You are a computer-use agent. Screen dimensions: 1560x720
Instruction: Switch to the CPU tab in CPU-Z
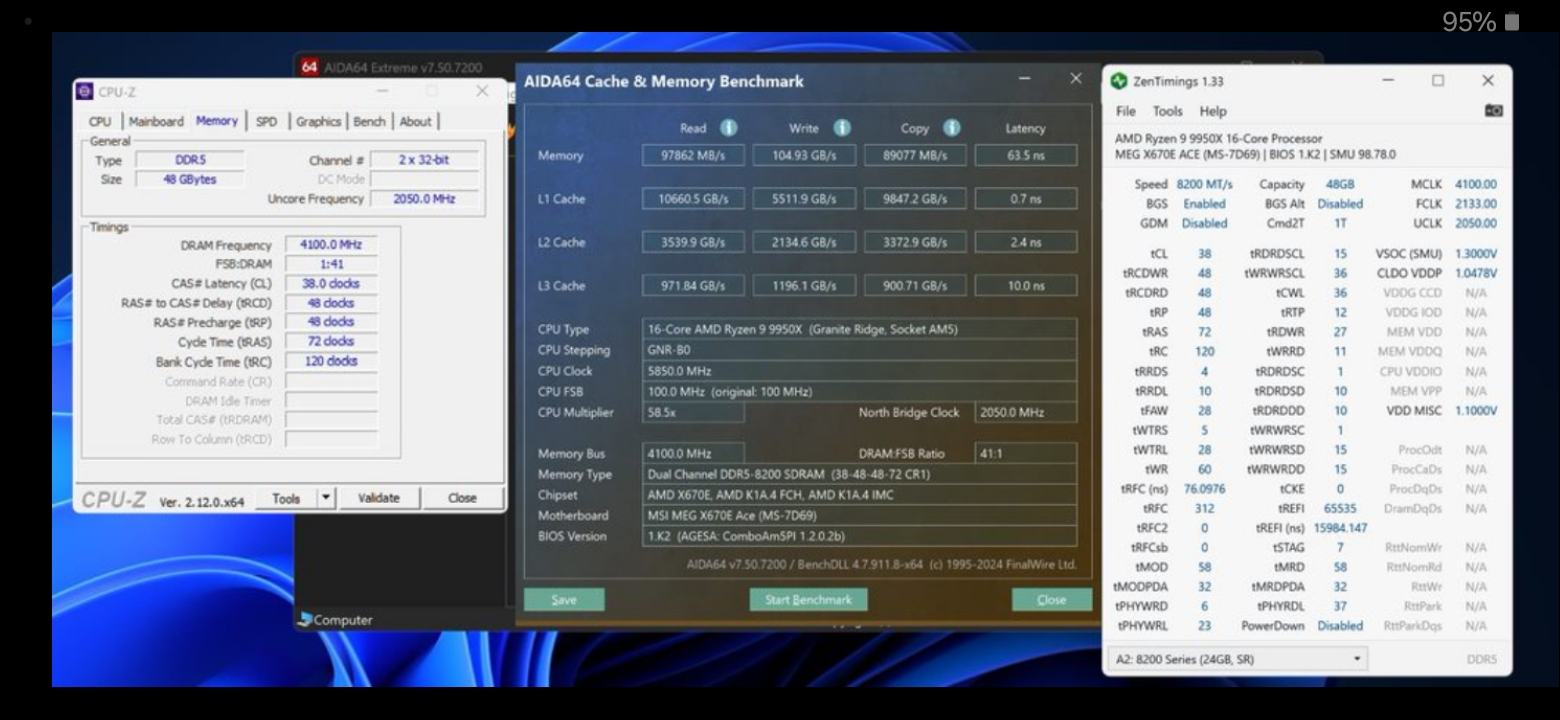coord(100,121)
